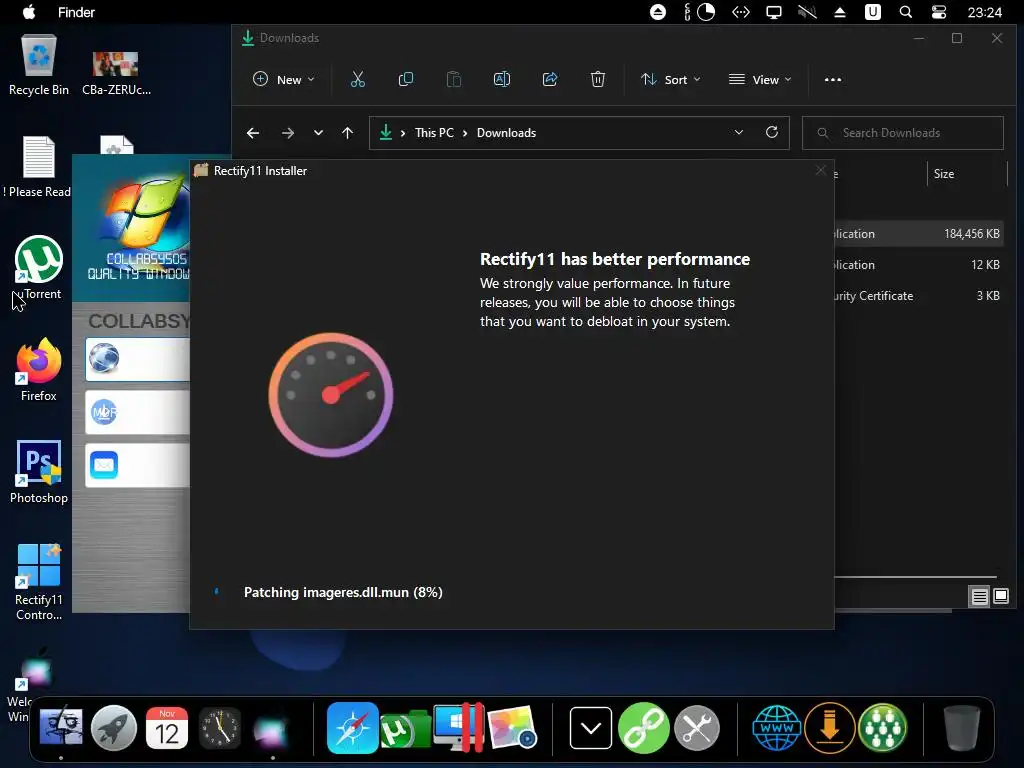This screenshot has width=1024, height=768.
Task: Click the Copy icon in Downloads toolbar
Action: click(406, 80)
